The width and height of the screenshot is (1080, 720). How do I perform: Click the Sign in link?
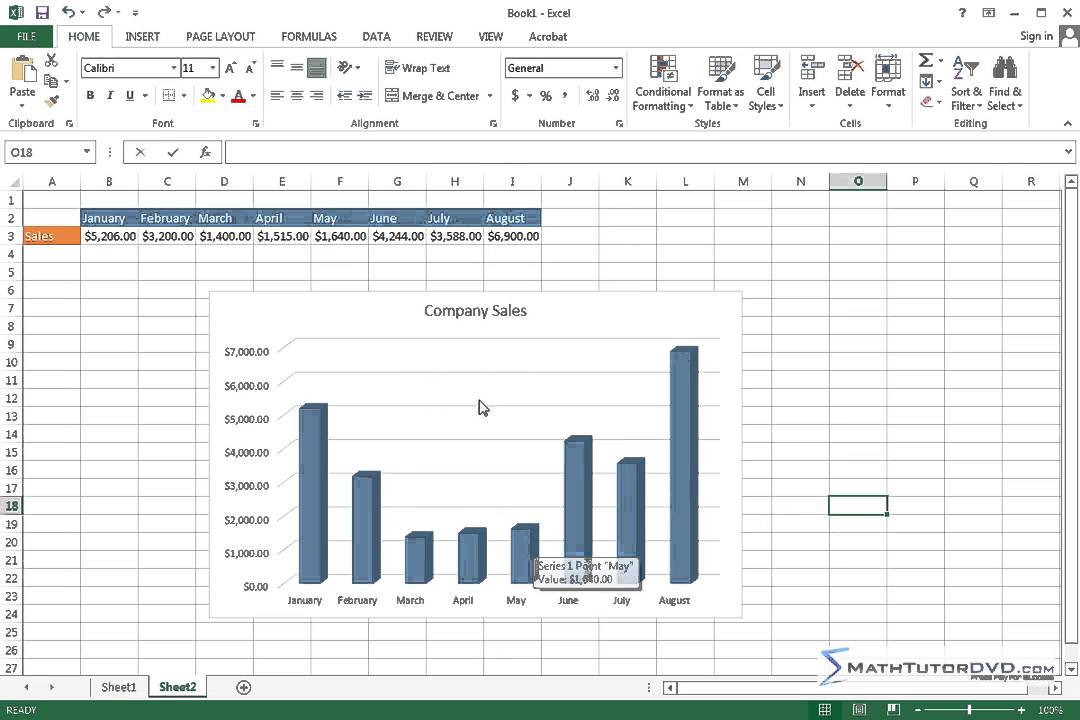point(1036,36)
